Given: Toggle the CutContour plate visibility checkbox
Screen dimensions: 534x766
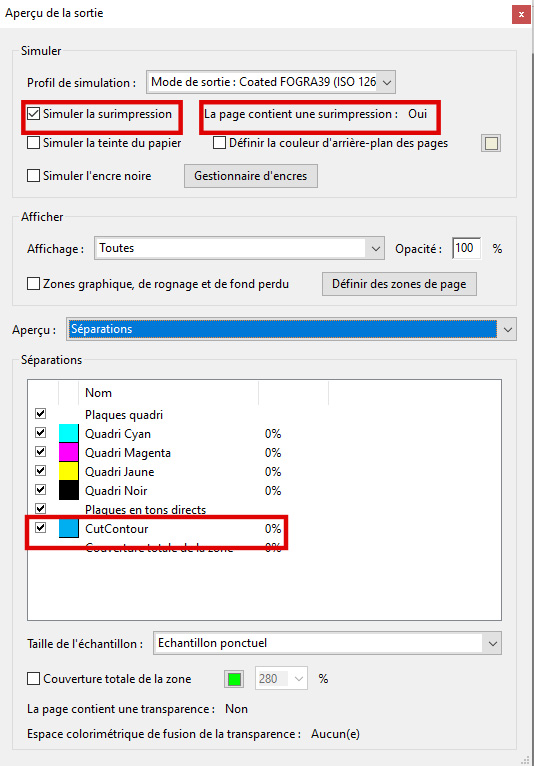Looking at the screenshot, I should [x=41, y=528].
